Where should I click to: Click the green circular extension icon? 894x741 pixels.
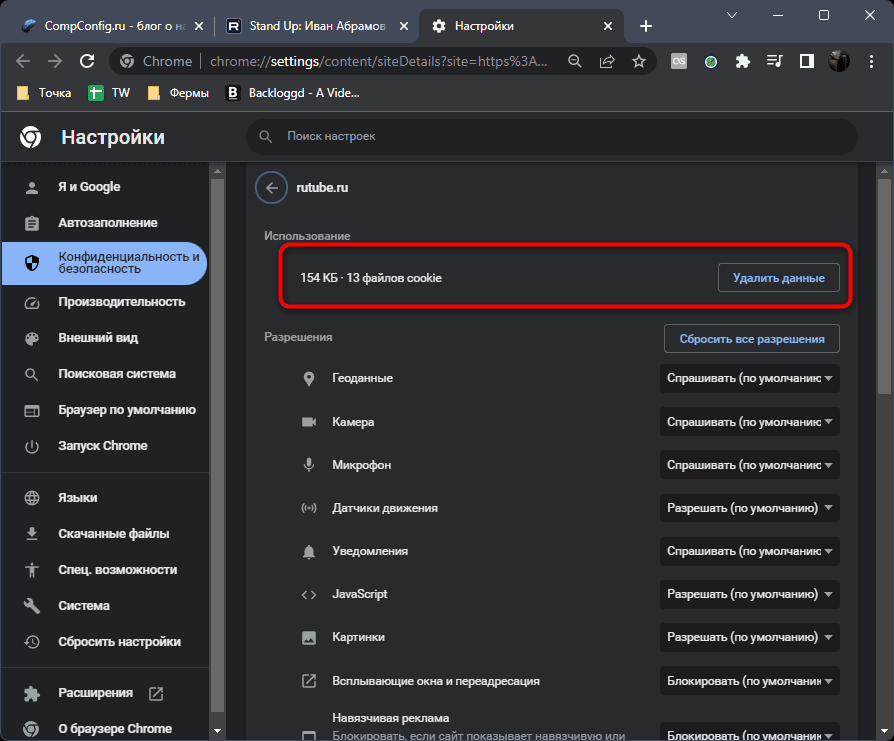coord(710,61)
